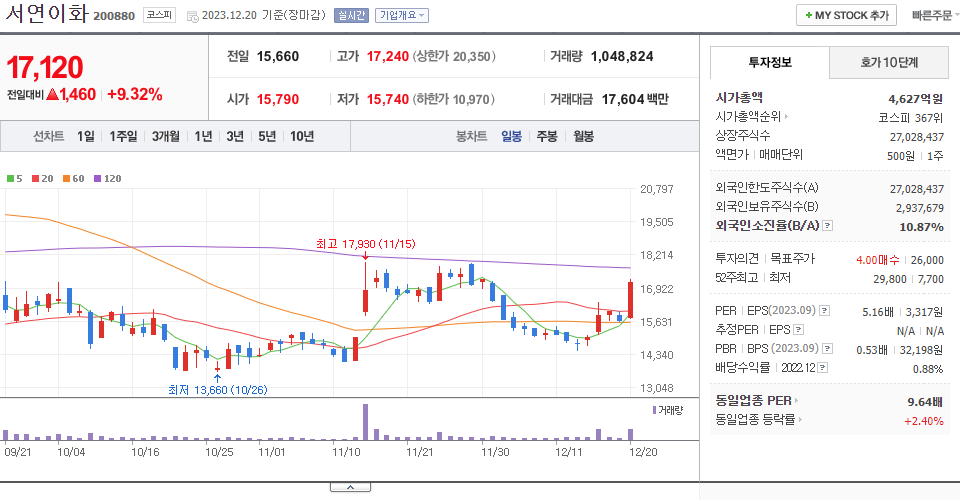Open help icon next to 외국인소진율(B/A)
The image size is (960, 500).
(827, 226)
